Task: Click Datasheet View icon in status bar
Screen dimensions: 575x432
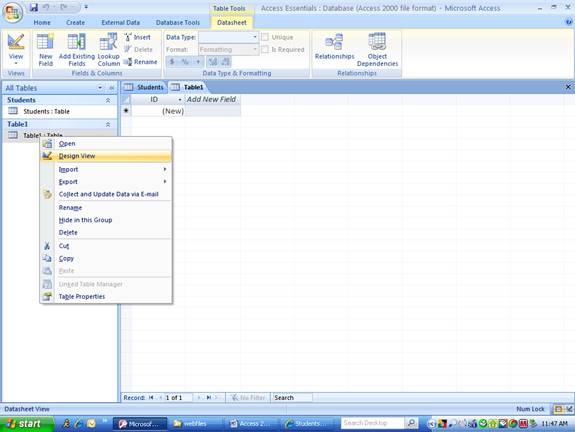Action: pyautogui.click(x=558, y=409)
